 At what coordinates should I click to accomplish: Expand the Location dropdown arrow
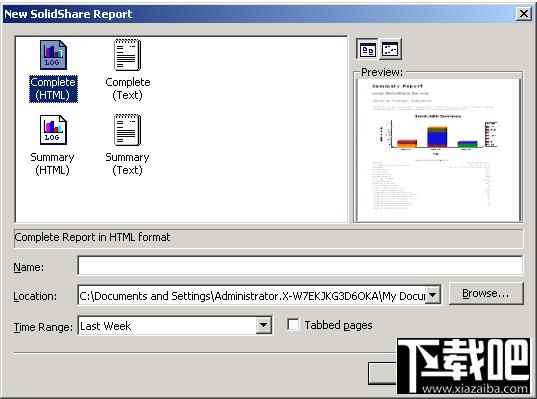point(433,295)
